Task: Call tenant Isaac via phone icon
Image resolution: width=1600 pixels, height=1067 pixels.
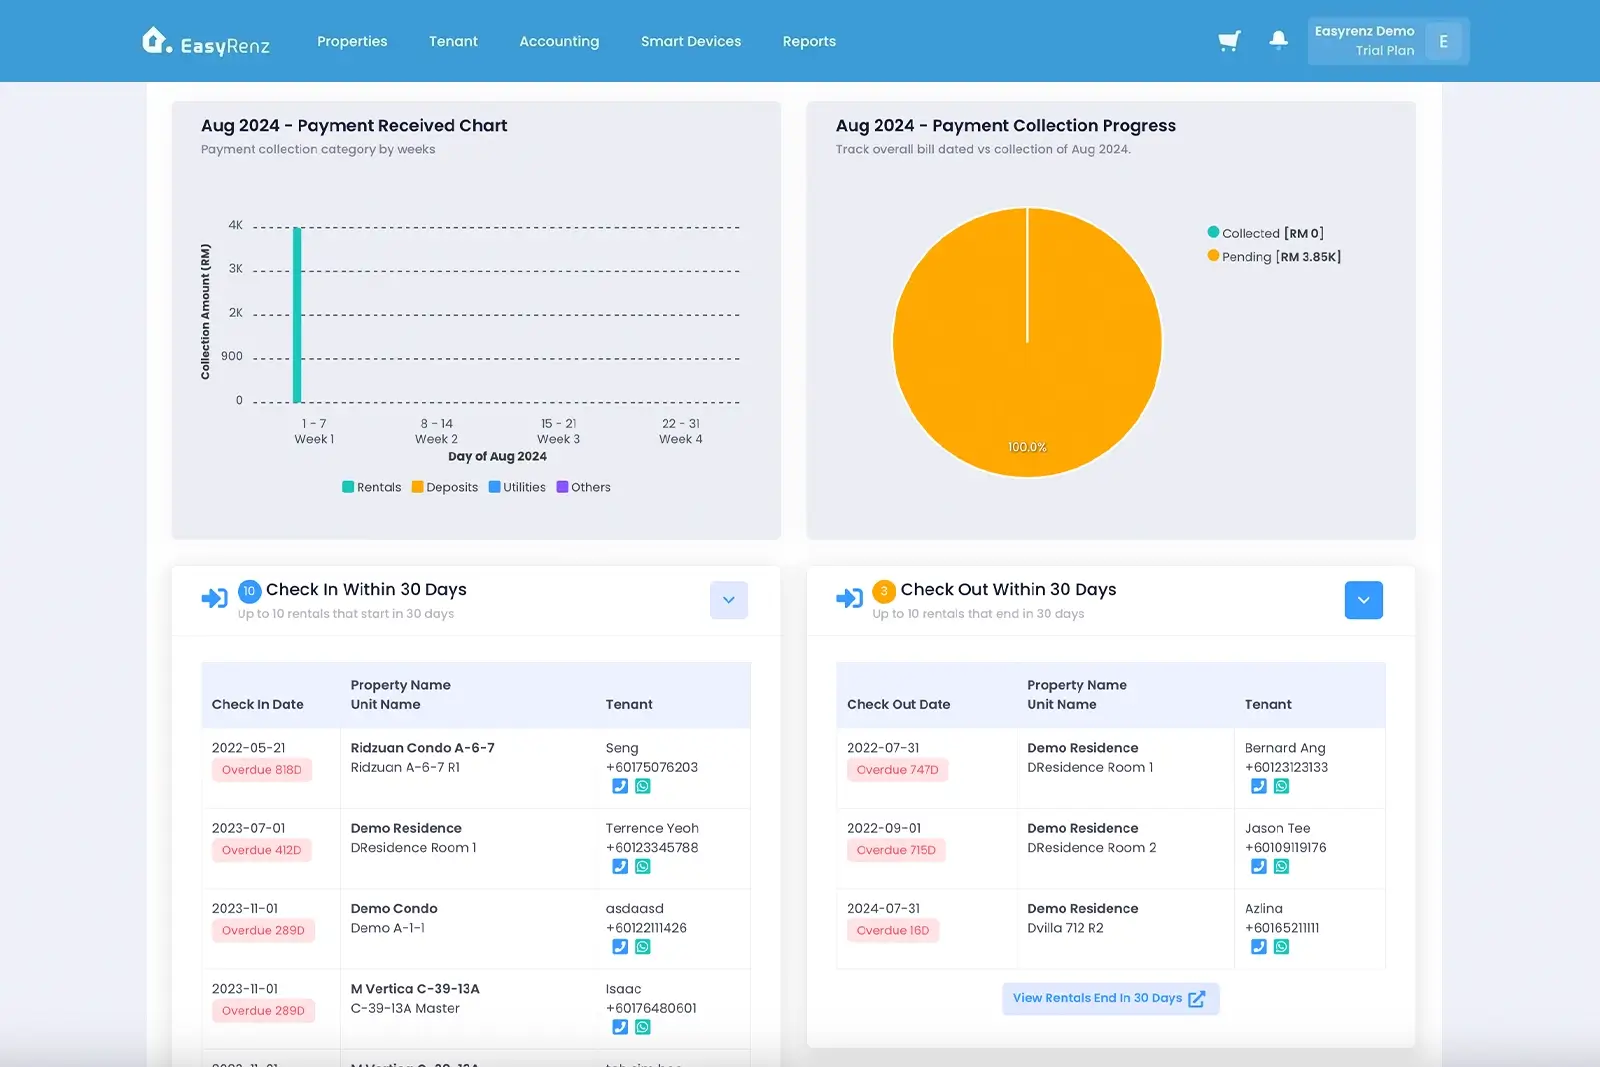Action: tap(620, 1027)
